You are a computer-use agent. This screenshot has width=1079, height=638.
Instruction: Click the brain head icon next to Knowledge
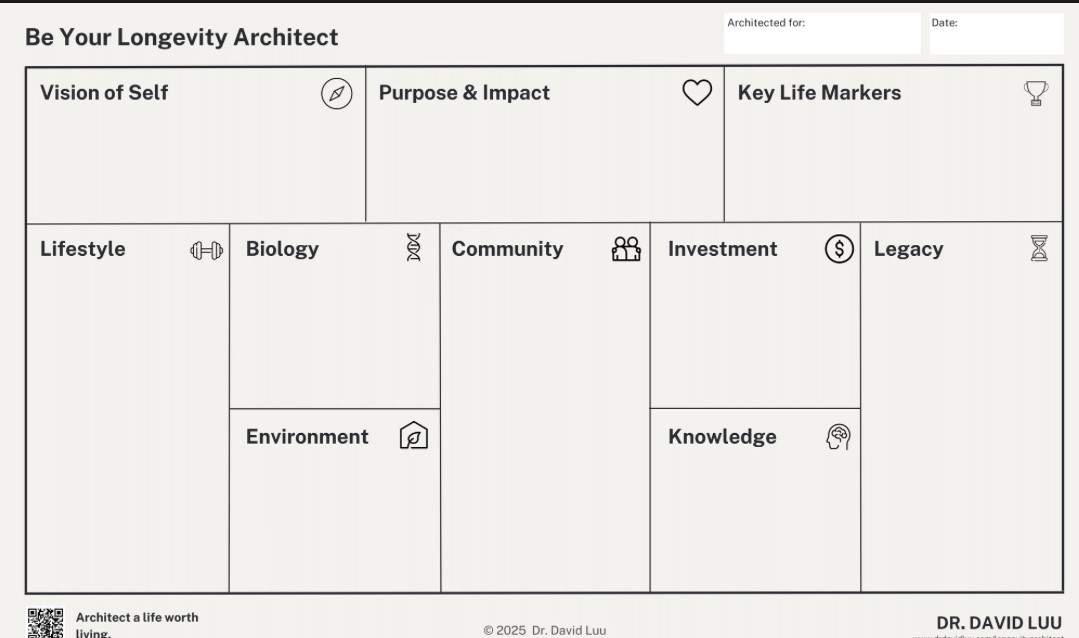(x=839, y=437)
